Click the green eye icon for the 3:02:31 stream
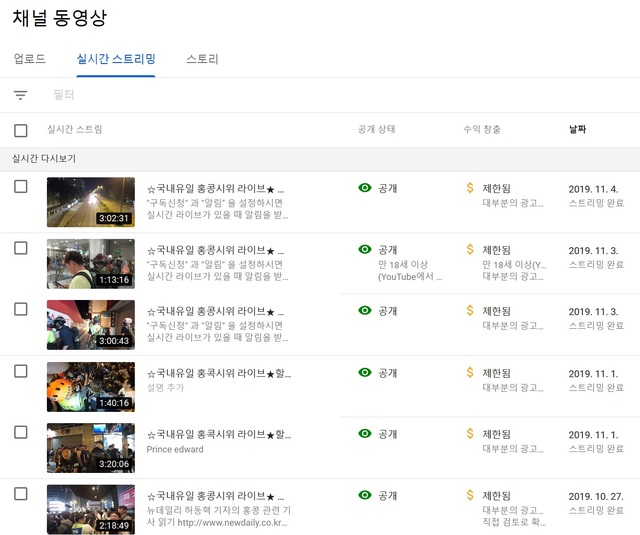Screen dimensions: 640x535 coord(365,188)
